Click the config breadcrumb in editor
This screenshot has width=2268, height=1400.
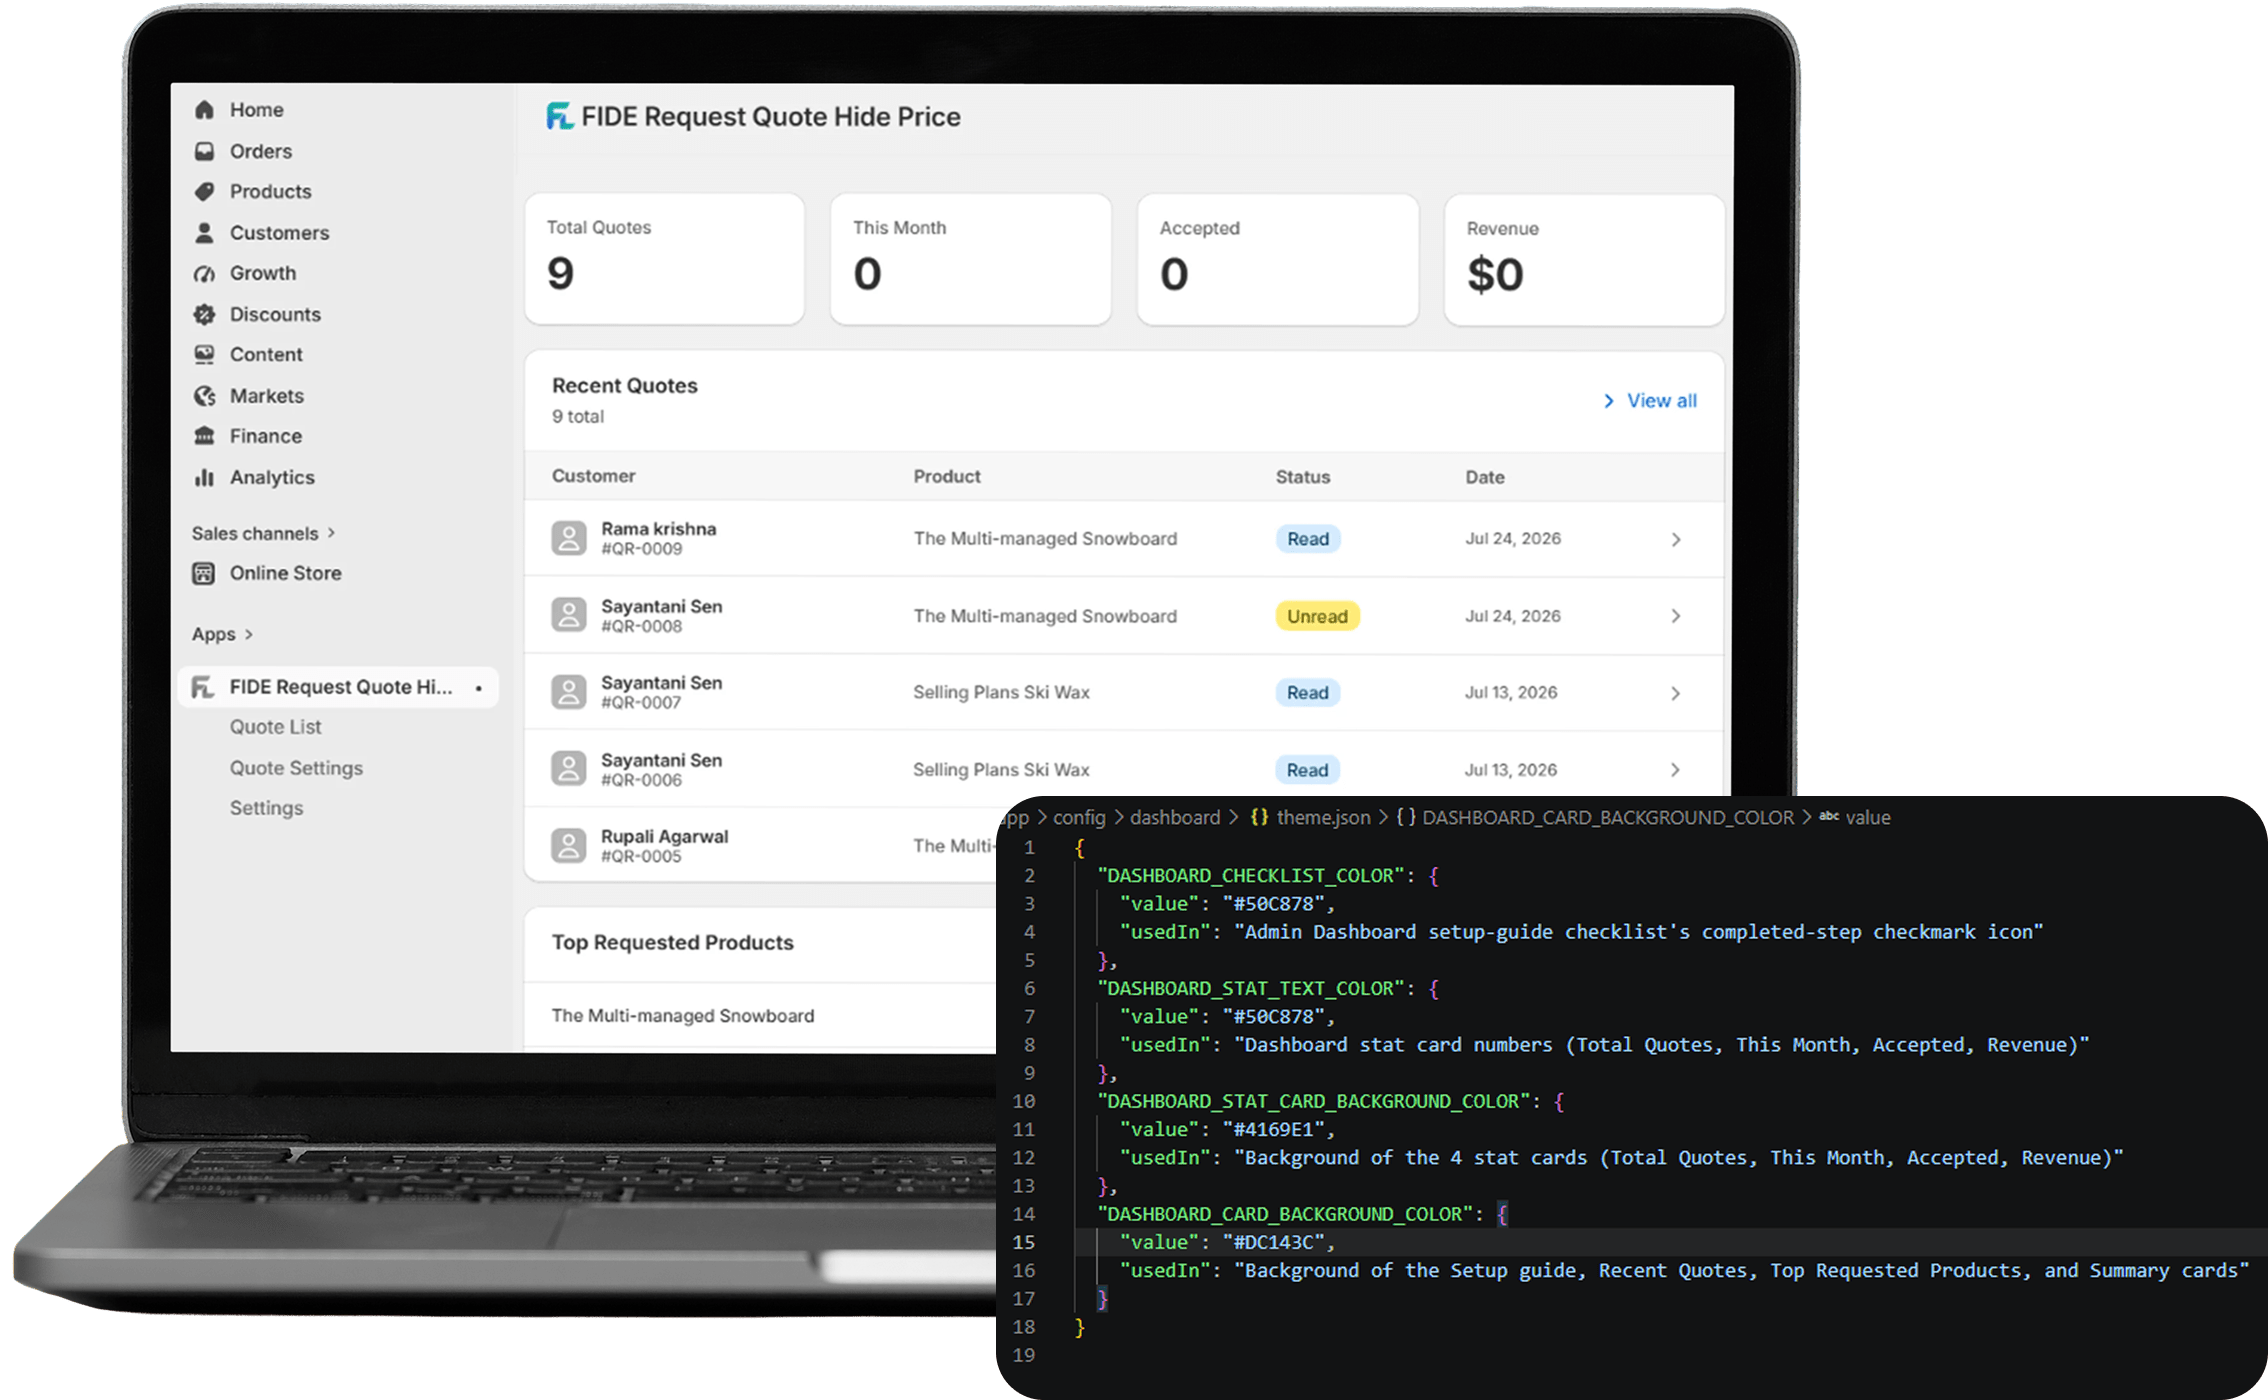coord(1079,817)
